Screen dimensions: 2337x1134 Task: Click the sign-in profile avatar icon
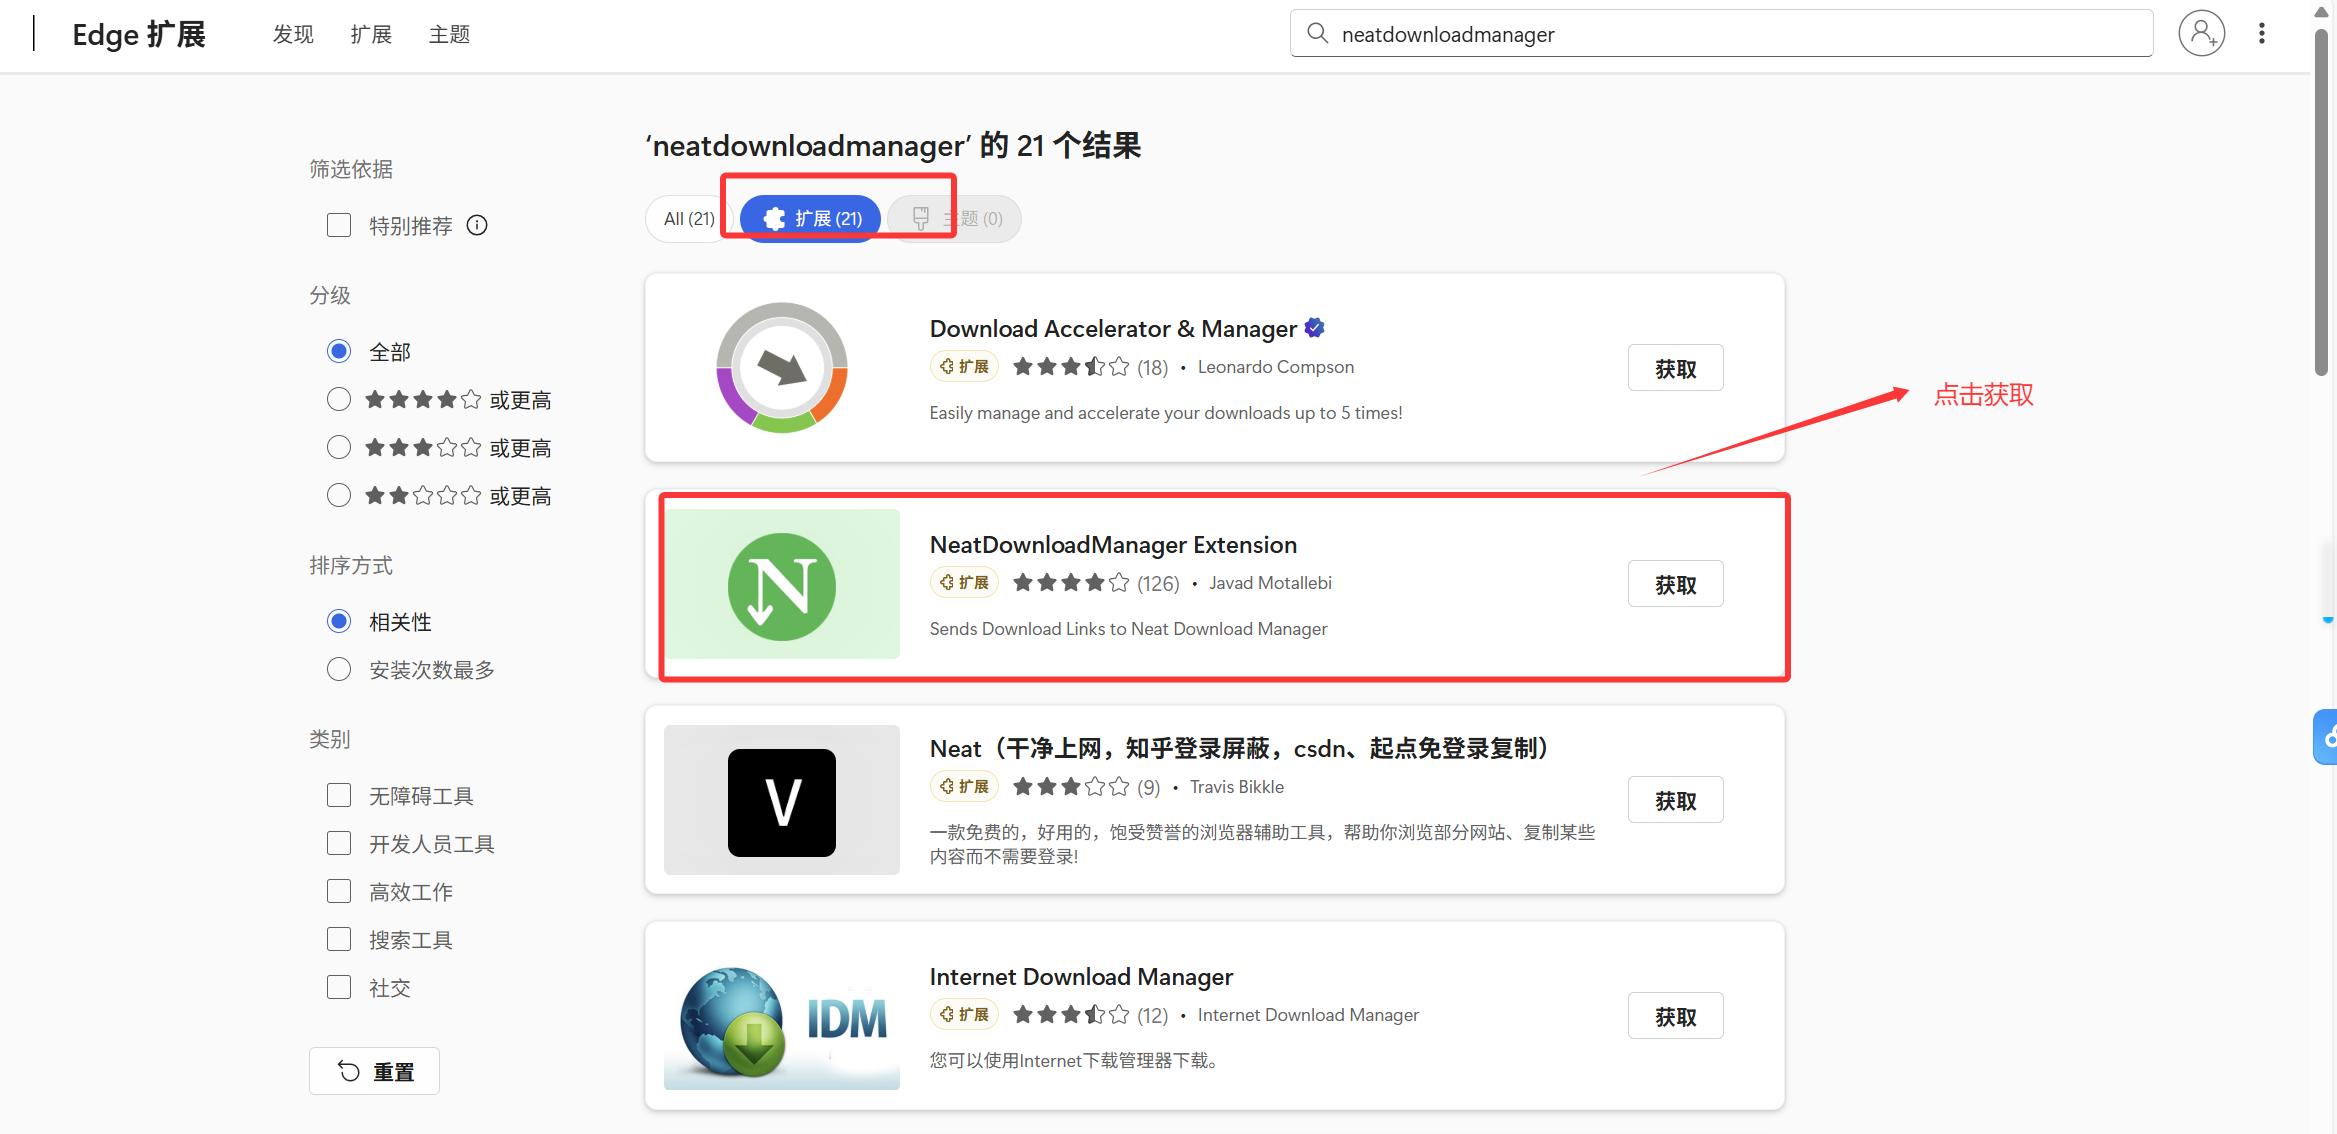(2201, 34)
